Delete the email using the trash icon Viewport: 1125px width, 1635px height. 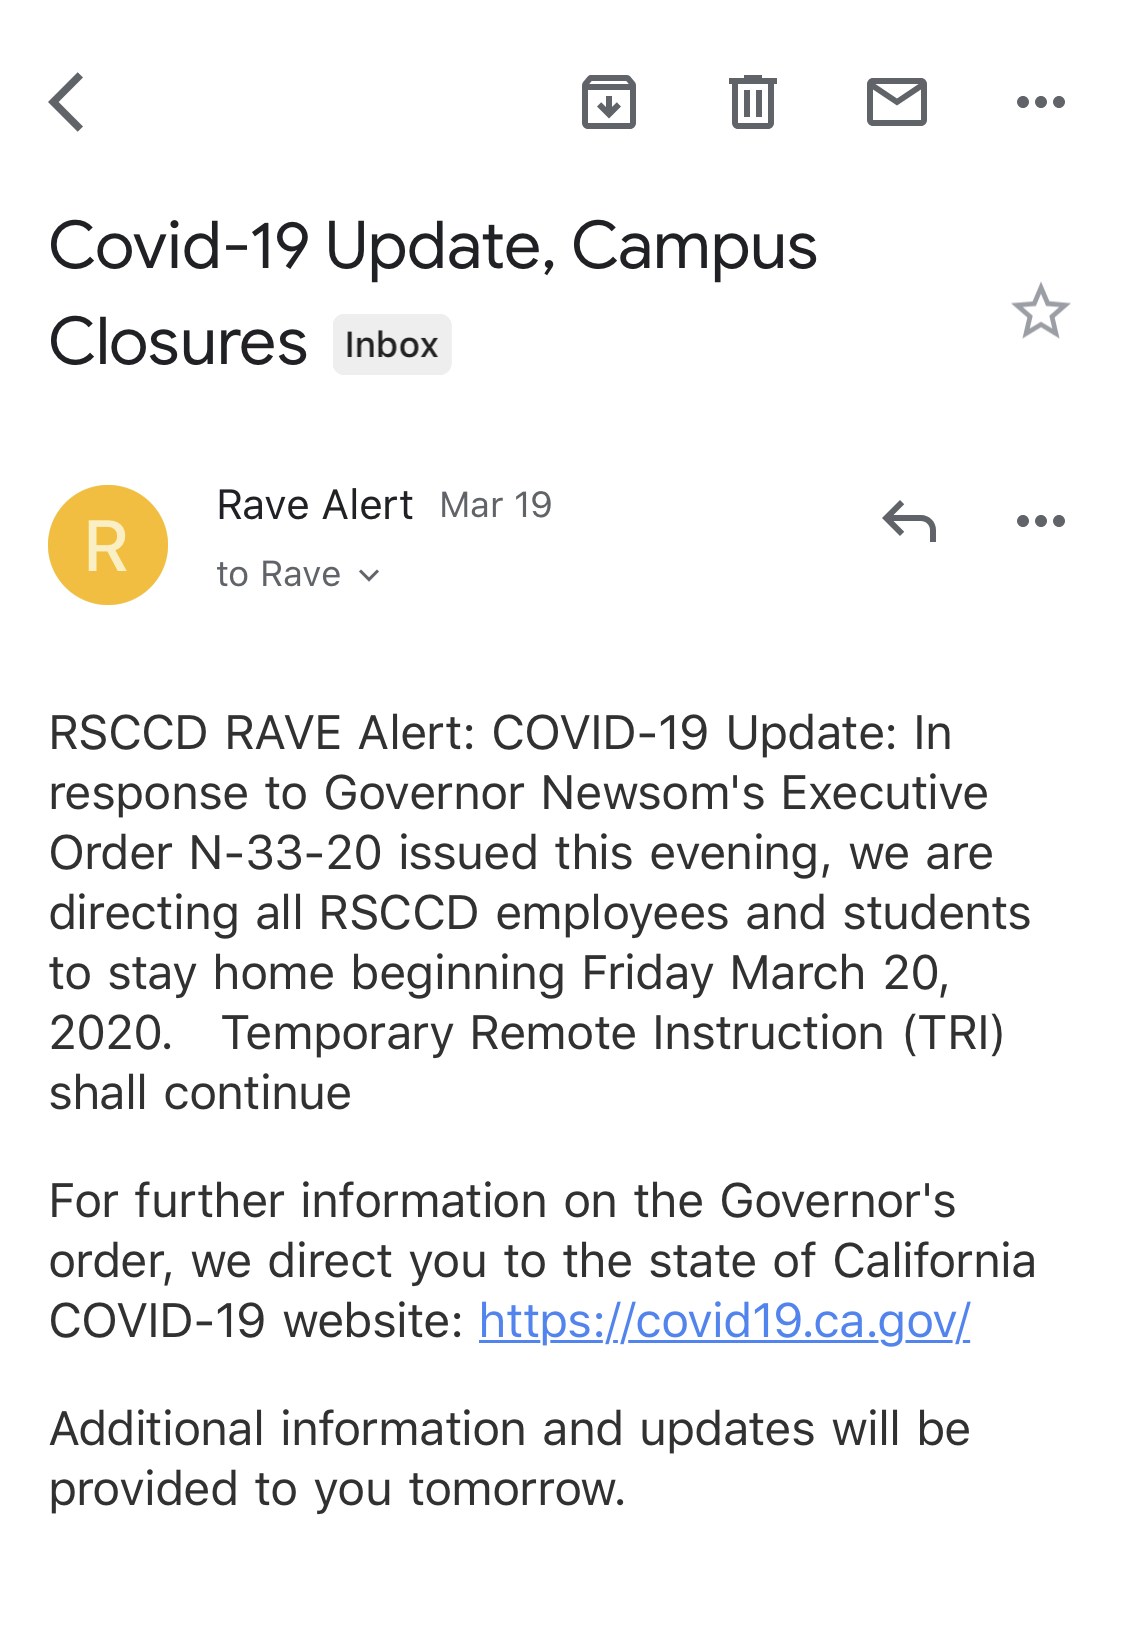coord(752,102)
